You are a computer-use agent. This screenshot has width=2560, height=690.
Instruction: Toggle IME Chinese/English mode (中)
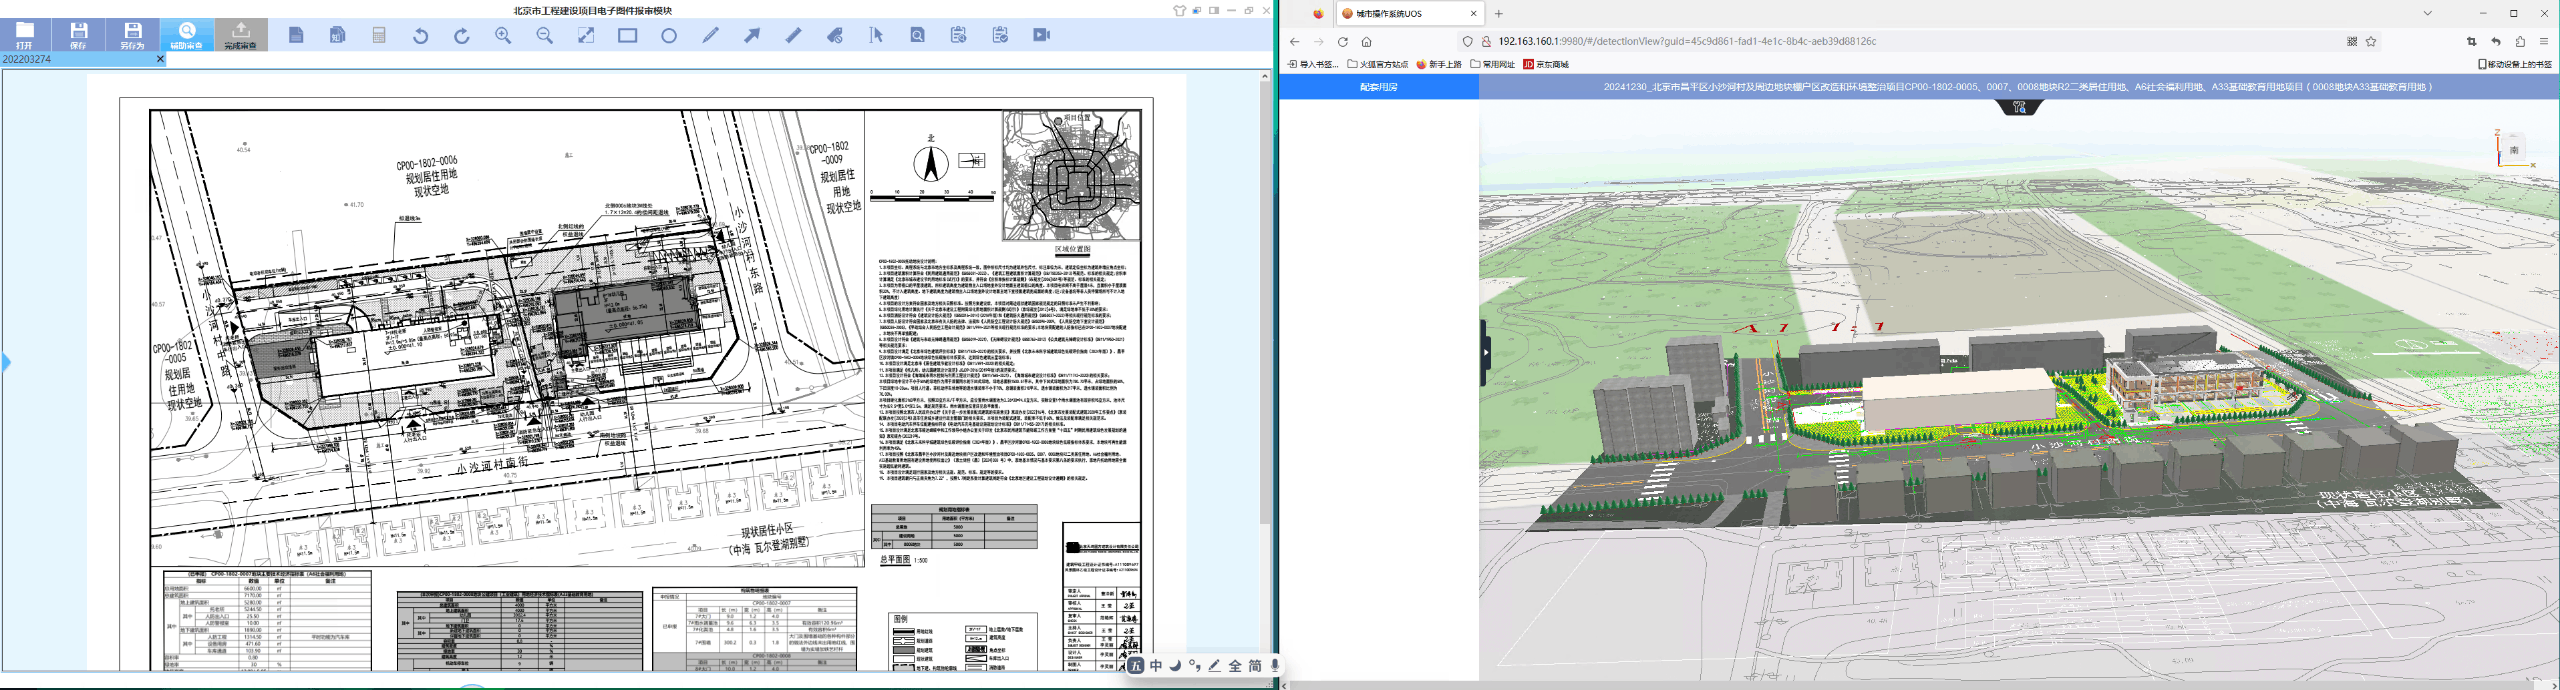click(1156, 666)
